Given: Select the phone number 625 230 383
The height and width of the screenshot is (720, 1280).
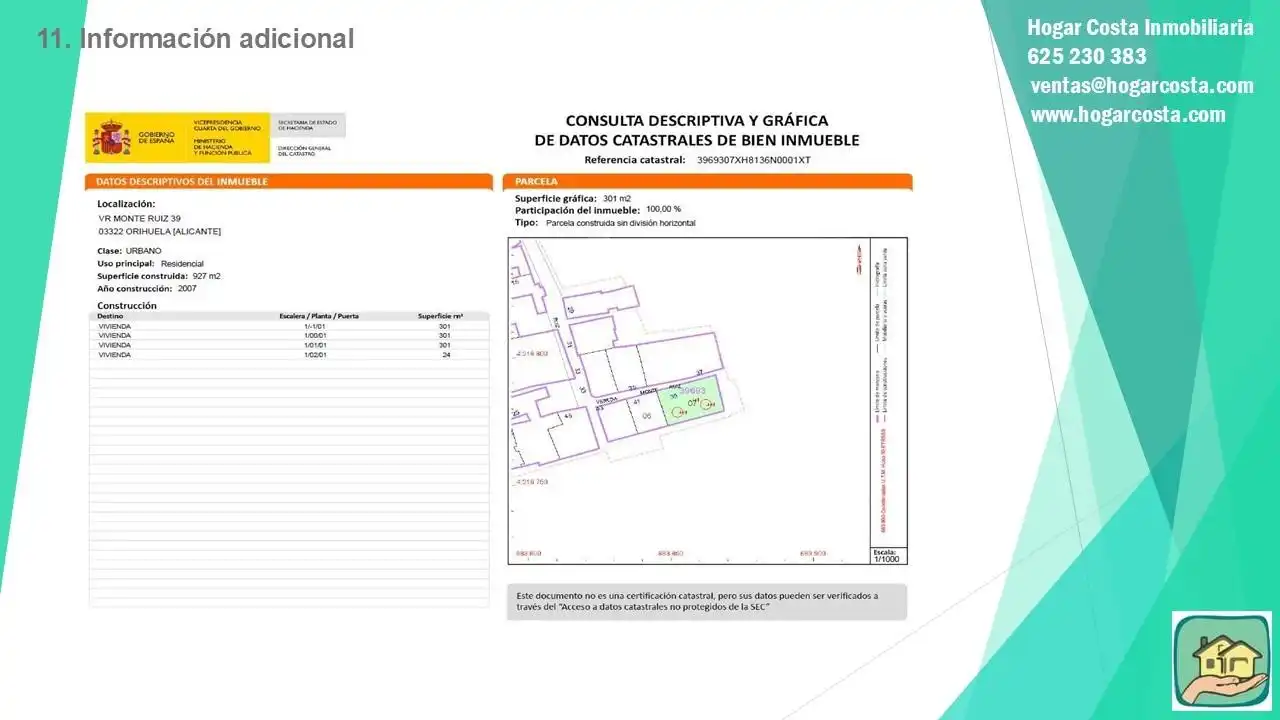Looking at the screenshot, I should click(1087, 56).
